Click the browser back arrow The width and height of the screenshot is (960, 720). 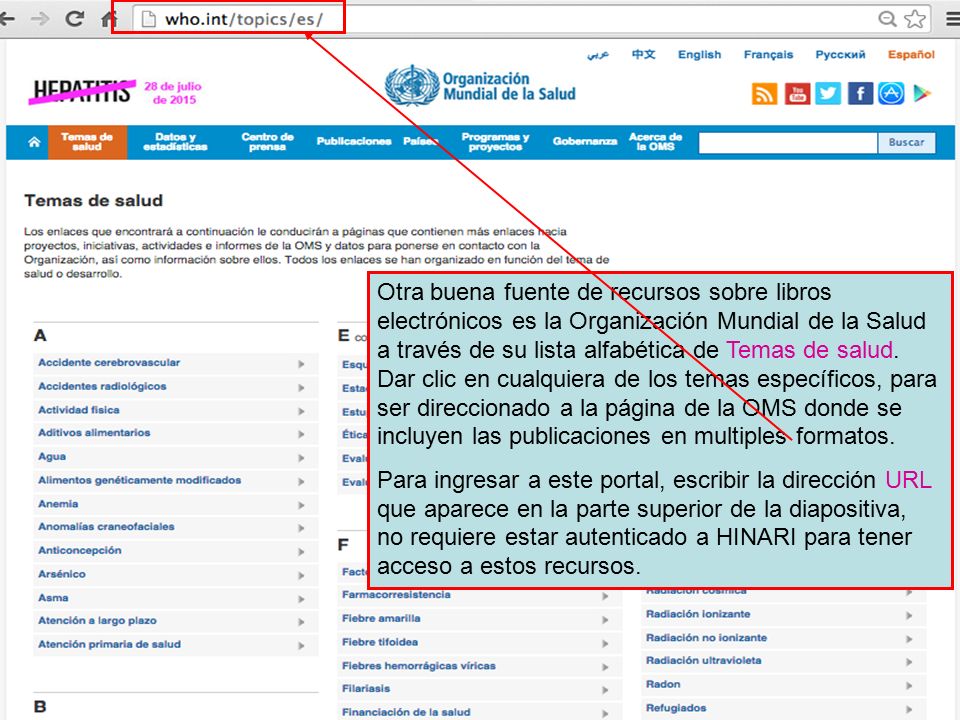click(7, 19)
